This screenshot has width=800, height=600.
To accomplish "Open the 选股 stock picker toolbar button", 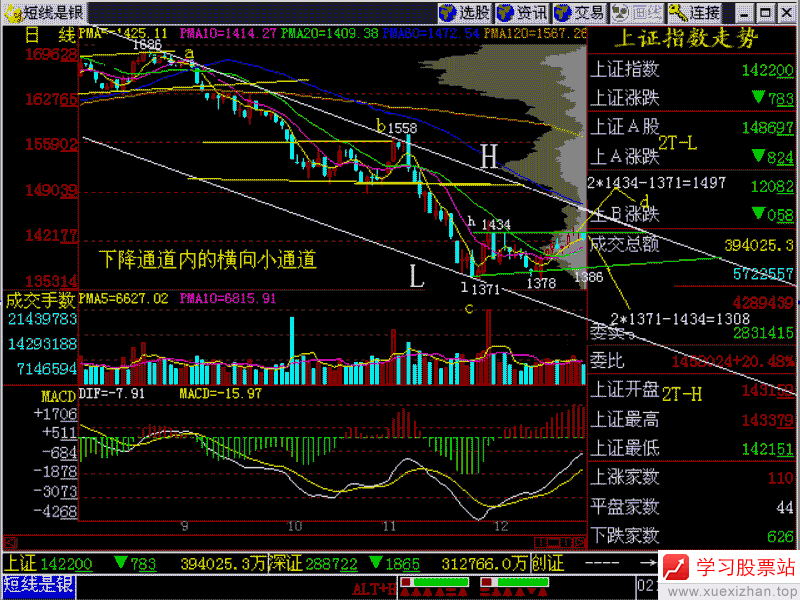I will tap(464, 13).
